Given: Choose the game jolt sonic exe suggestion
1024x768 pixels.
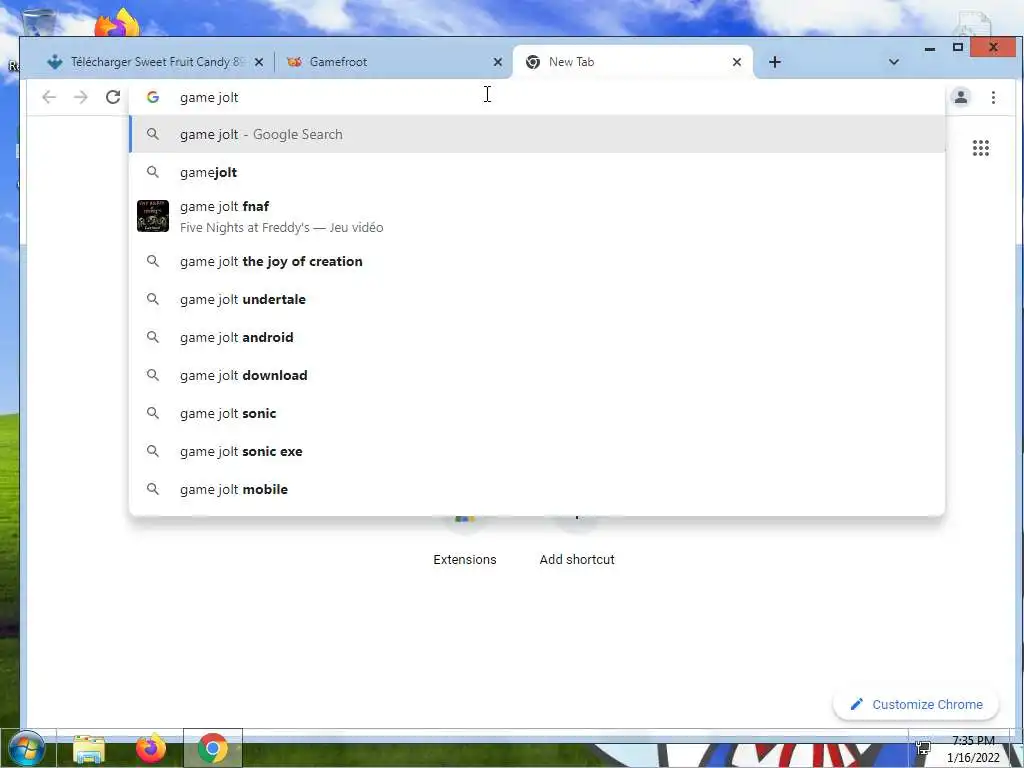Looking at the screenshot, I should click(537, 451).
